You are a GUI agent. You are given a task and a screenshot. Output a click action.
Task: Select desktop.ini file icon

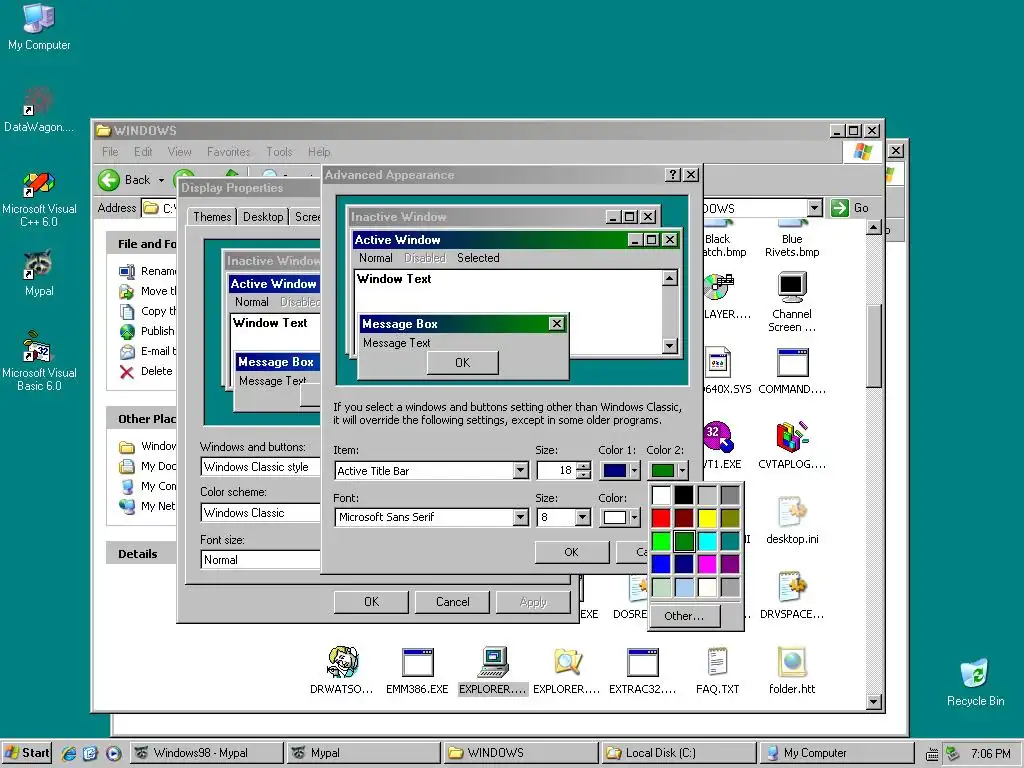coord(792,520)
